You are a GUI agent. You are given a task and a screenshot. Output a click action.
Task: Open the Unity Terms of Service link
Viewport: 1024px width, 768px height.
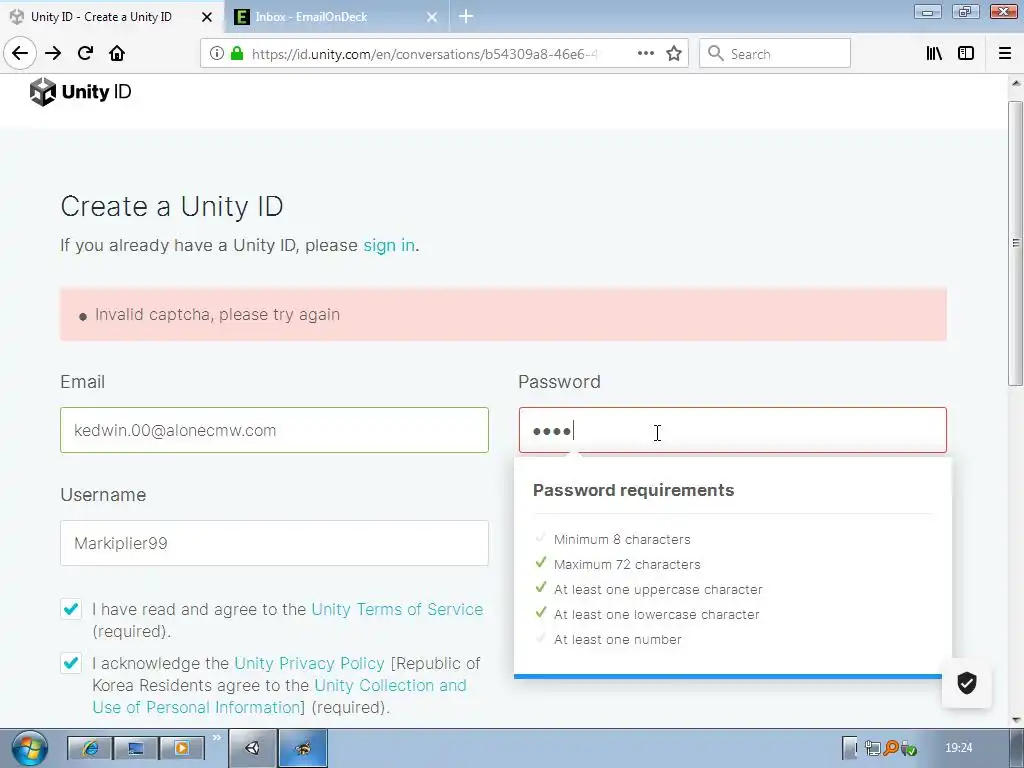397,609
